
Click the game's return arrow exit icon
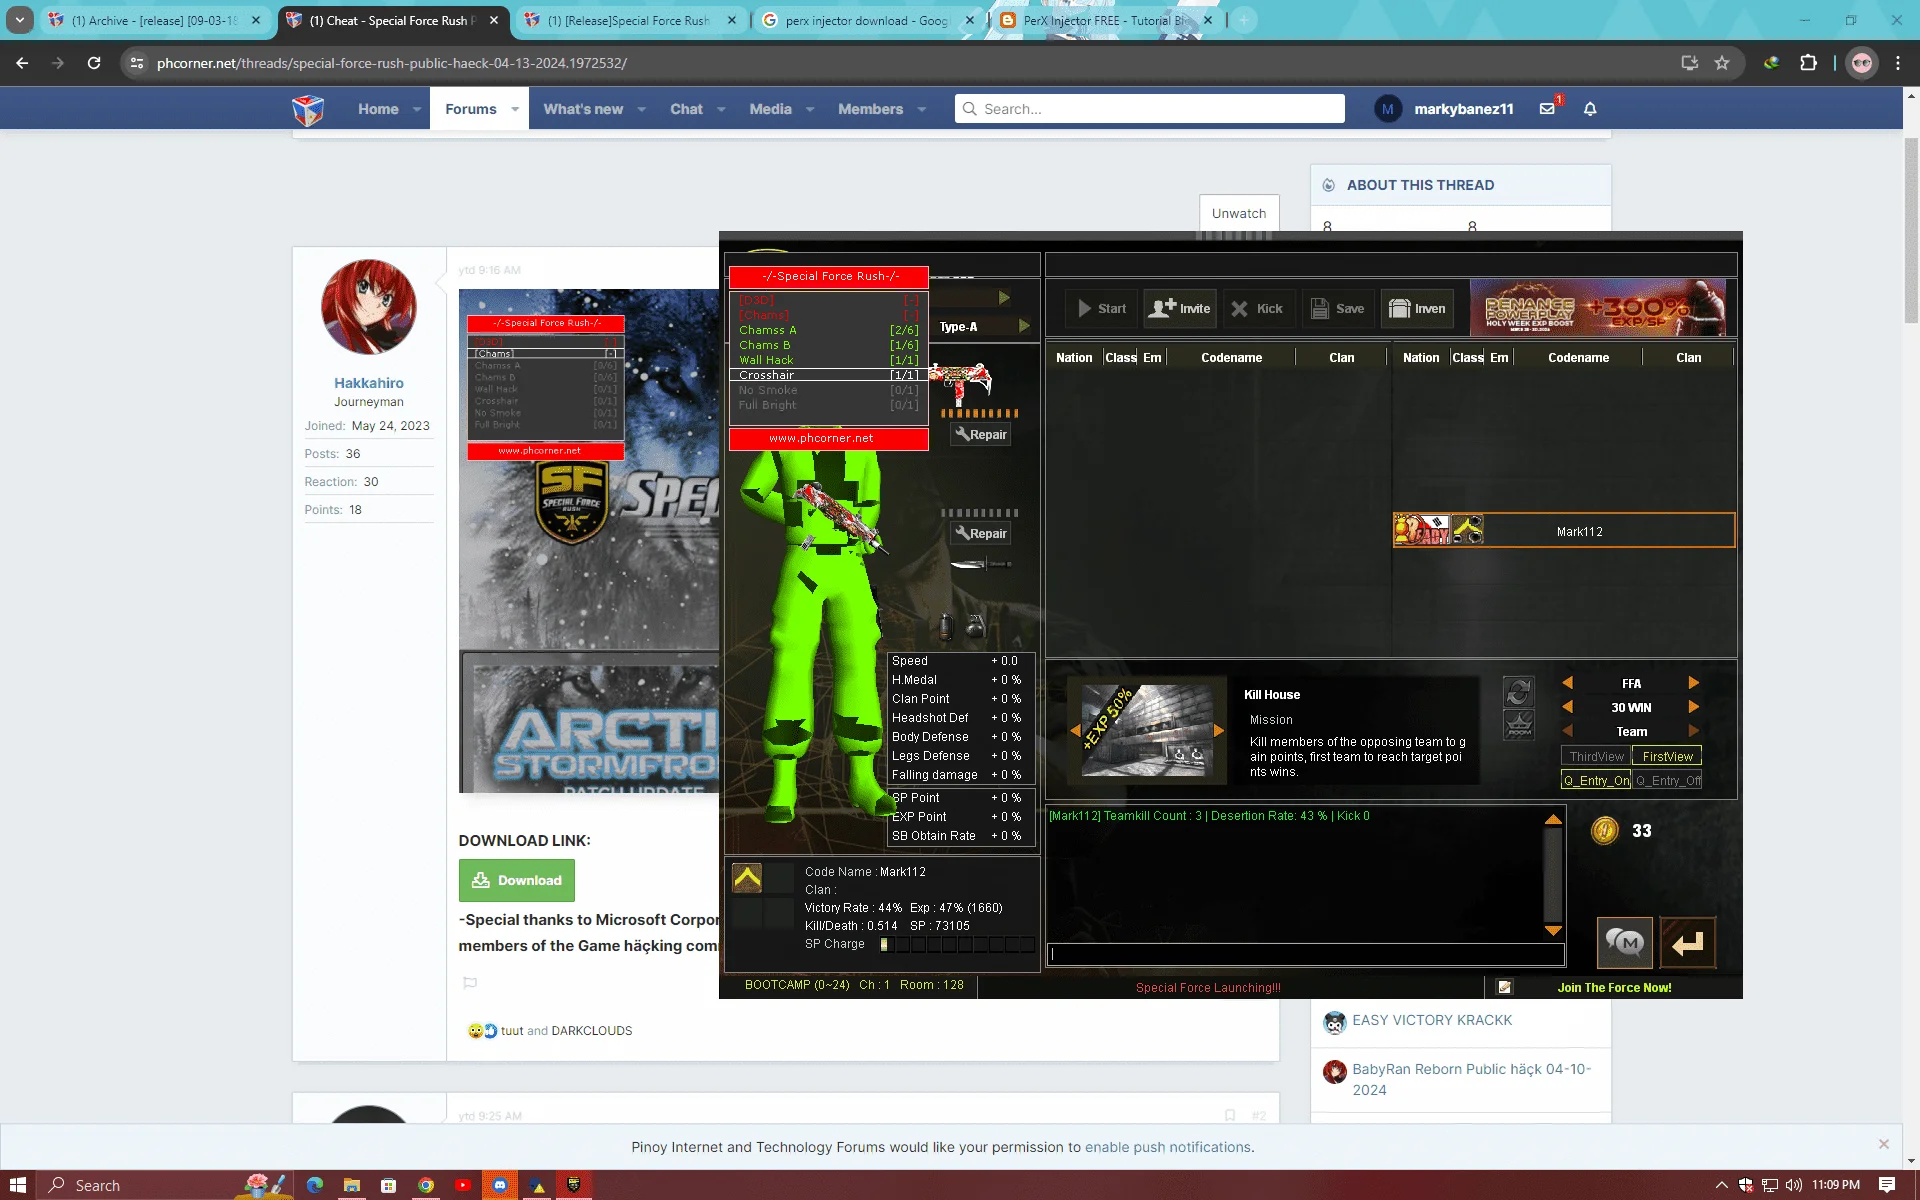pos(1688,942)
